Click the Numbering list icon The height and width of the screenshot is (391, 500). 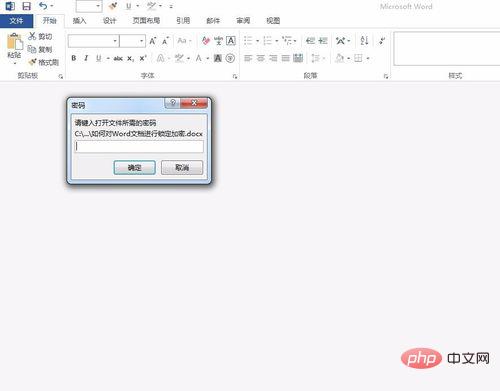point(267,41)
